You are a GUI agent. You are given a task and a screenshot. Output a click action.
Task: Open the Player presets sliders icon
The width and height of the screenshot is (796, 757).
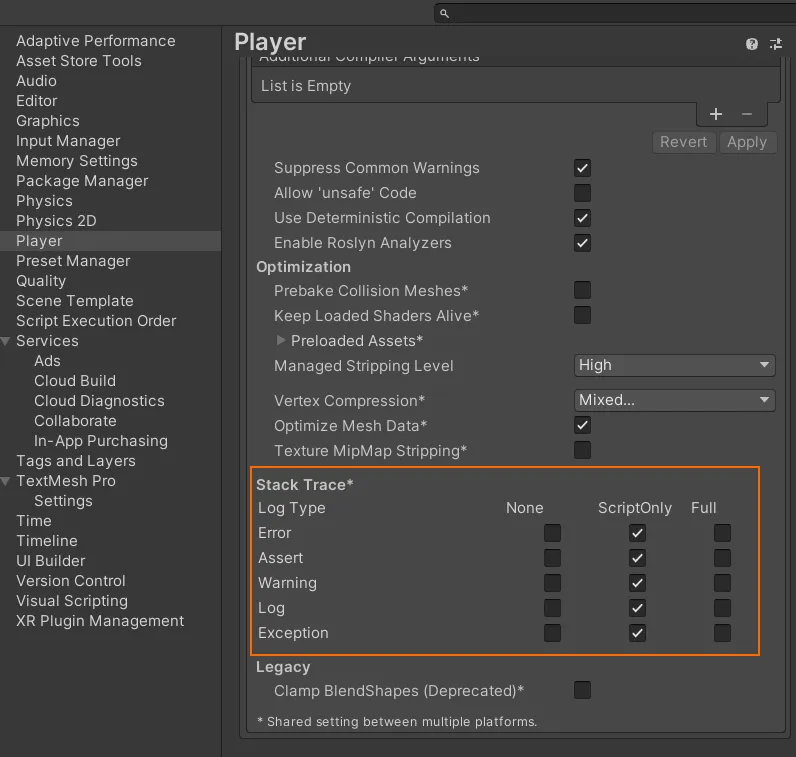[x=776, y=44]
